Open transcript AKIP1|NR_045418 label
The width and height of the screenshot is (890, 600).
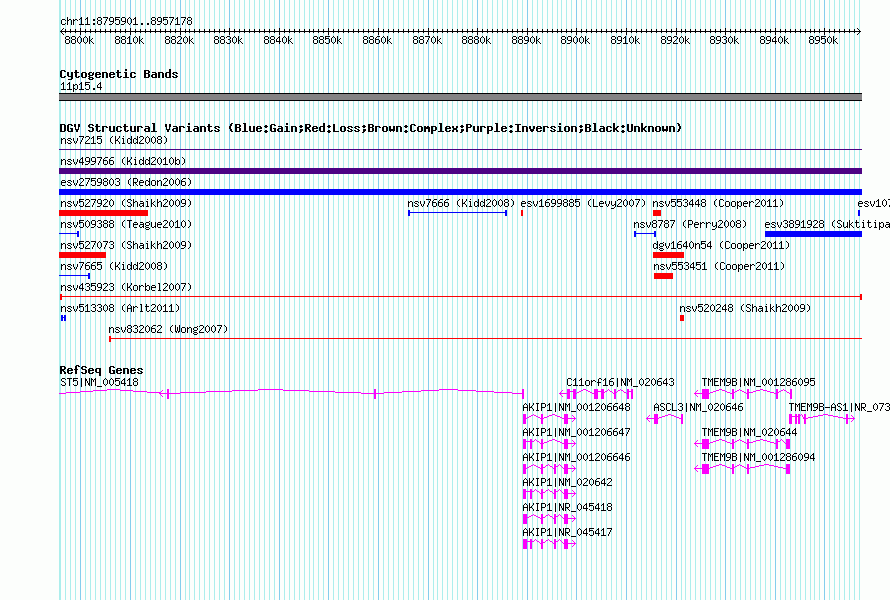567,507
